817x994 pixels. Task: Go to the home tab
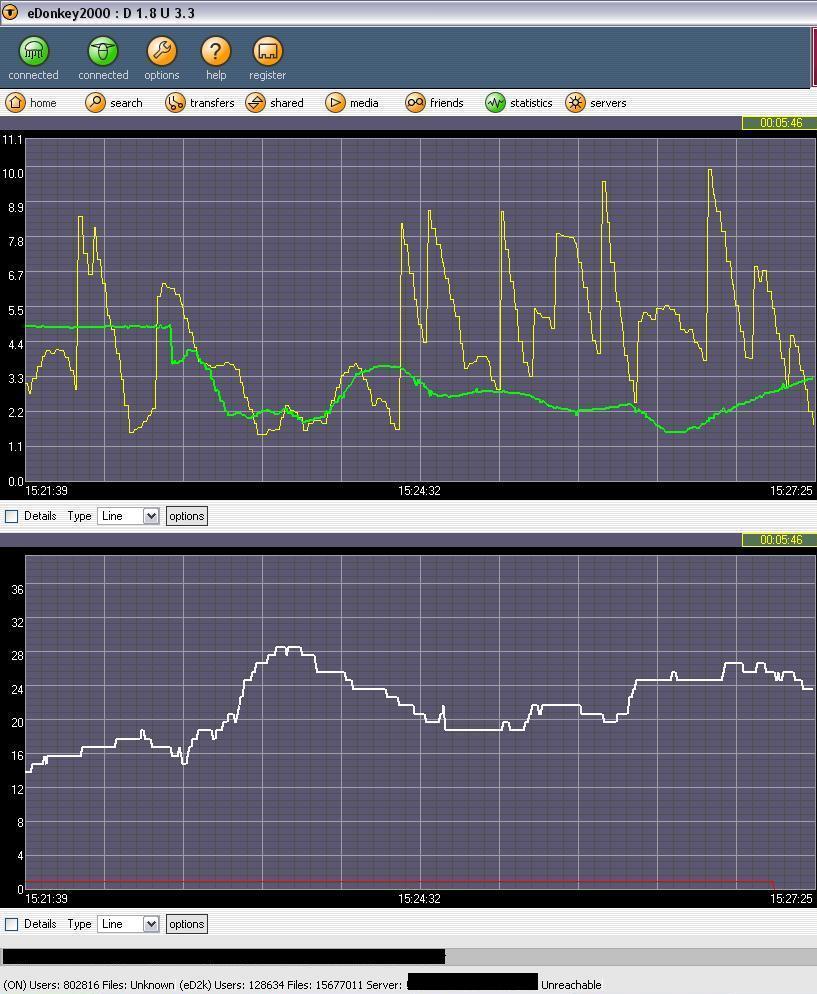(x=31, y=103)
